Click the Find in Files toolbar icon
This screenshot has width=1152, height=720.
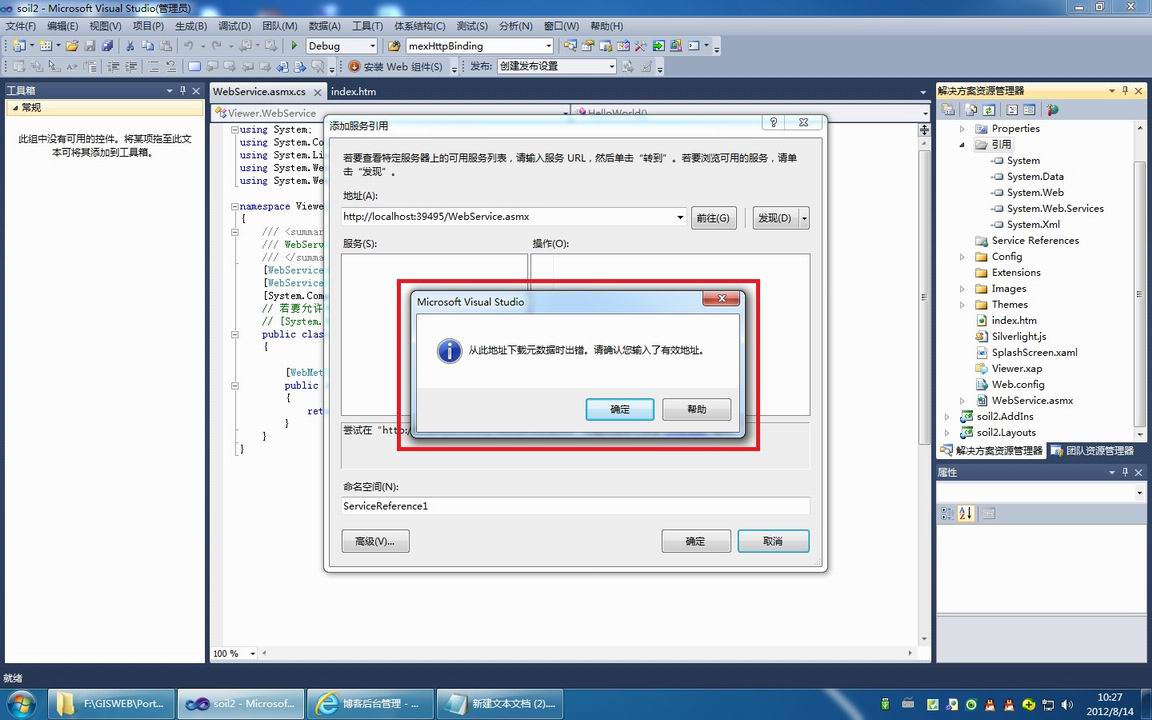click(394, 46)
